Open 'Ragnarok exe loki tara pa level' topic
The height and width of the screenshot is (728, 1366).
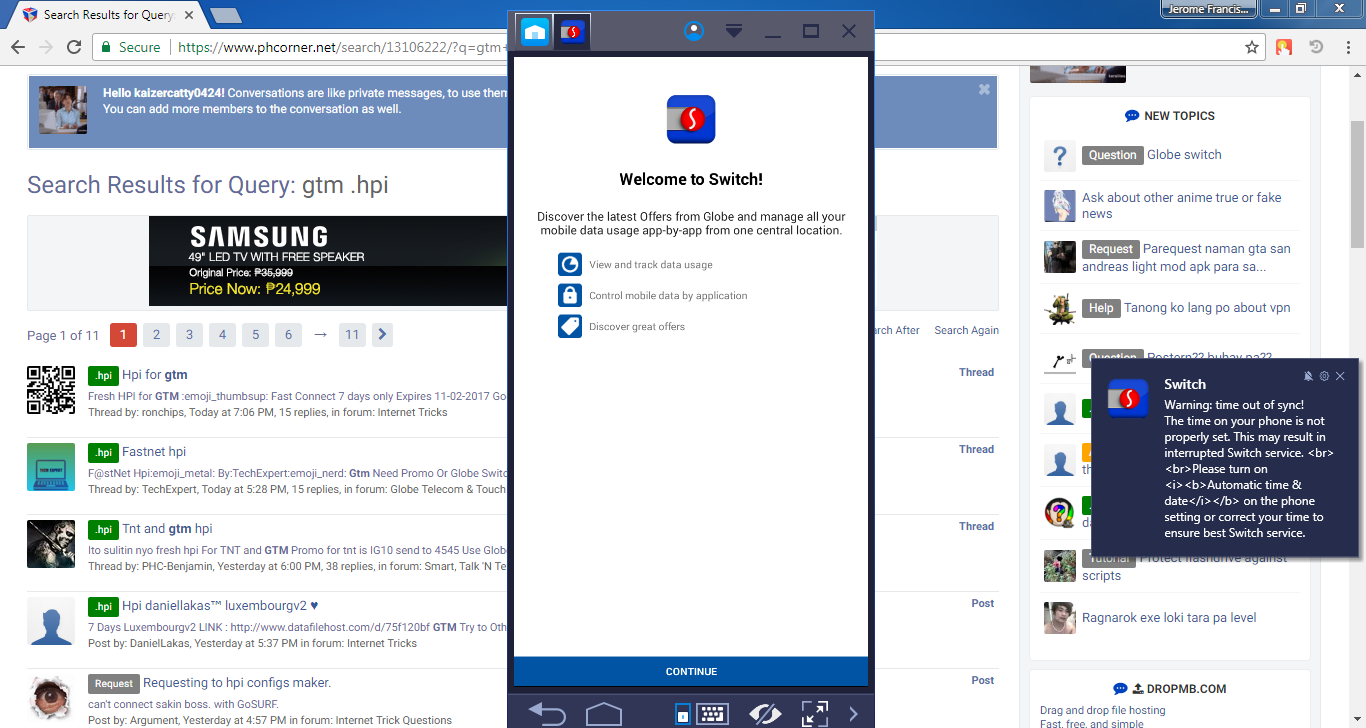[x=1169, y=618]
